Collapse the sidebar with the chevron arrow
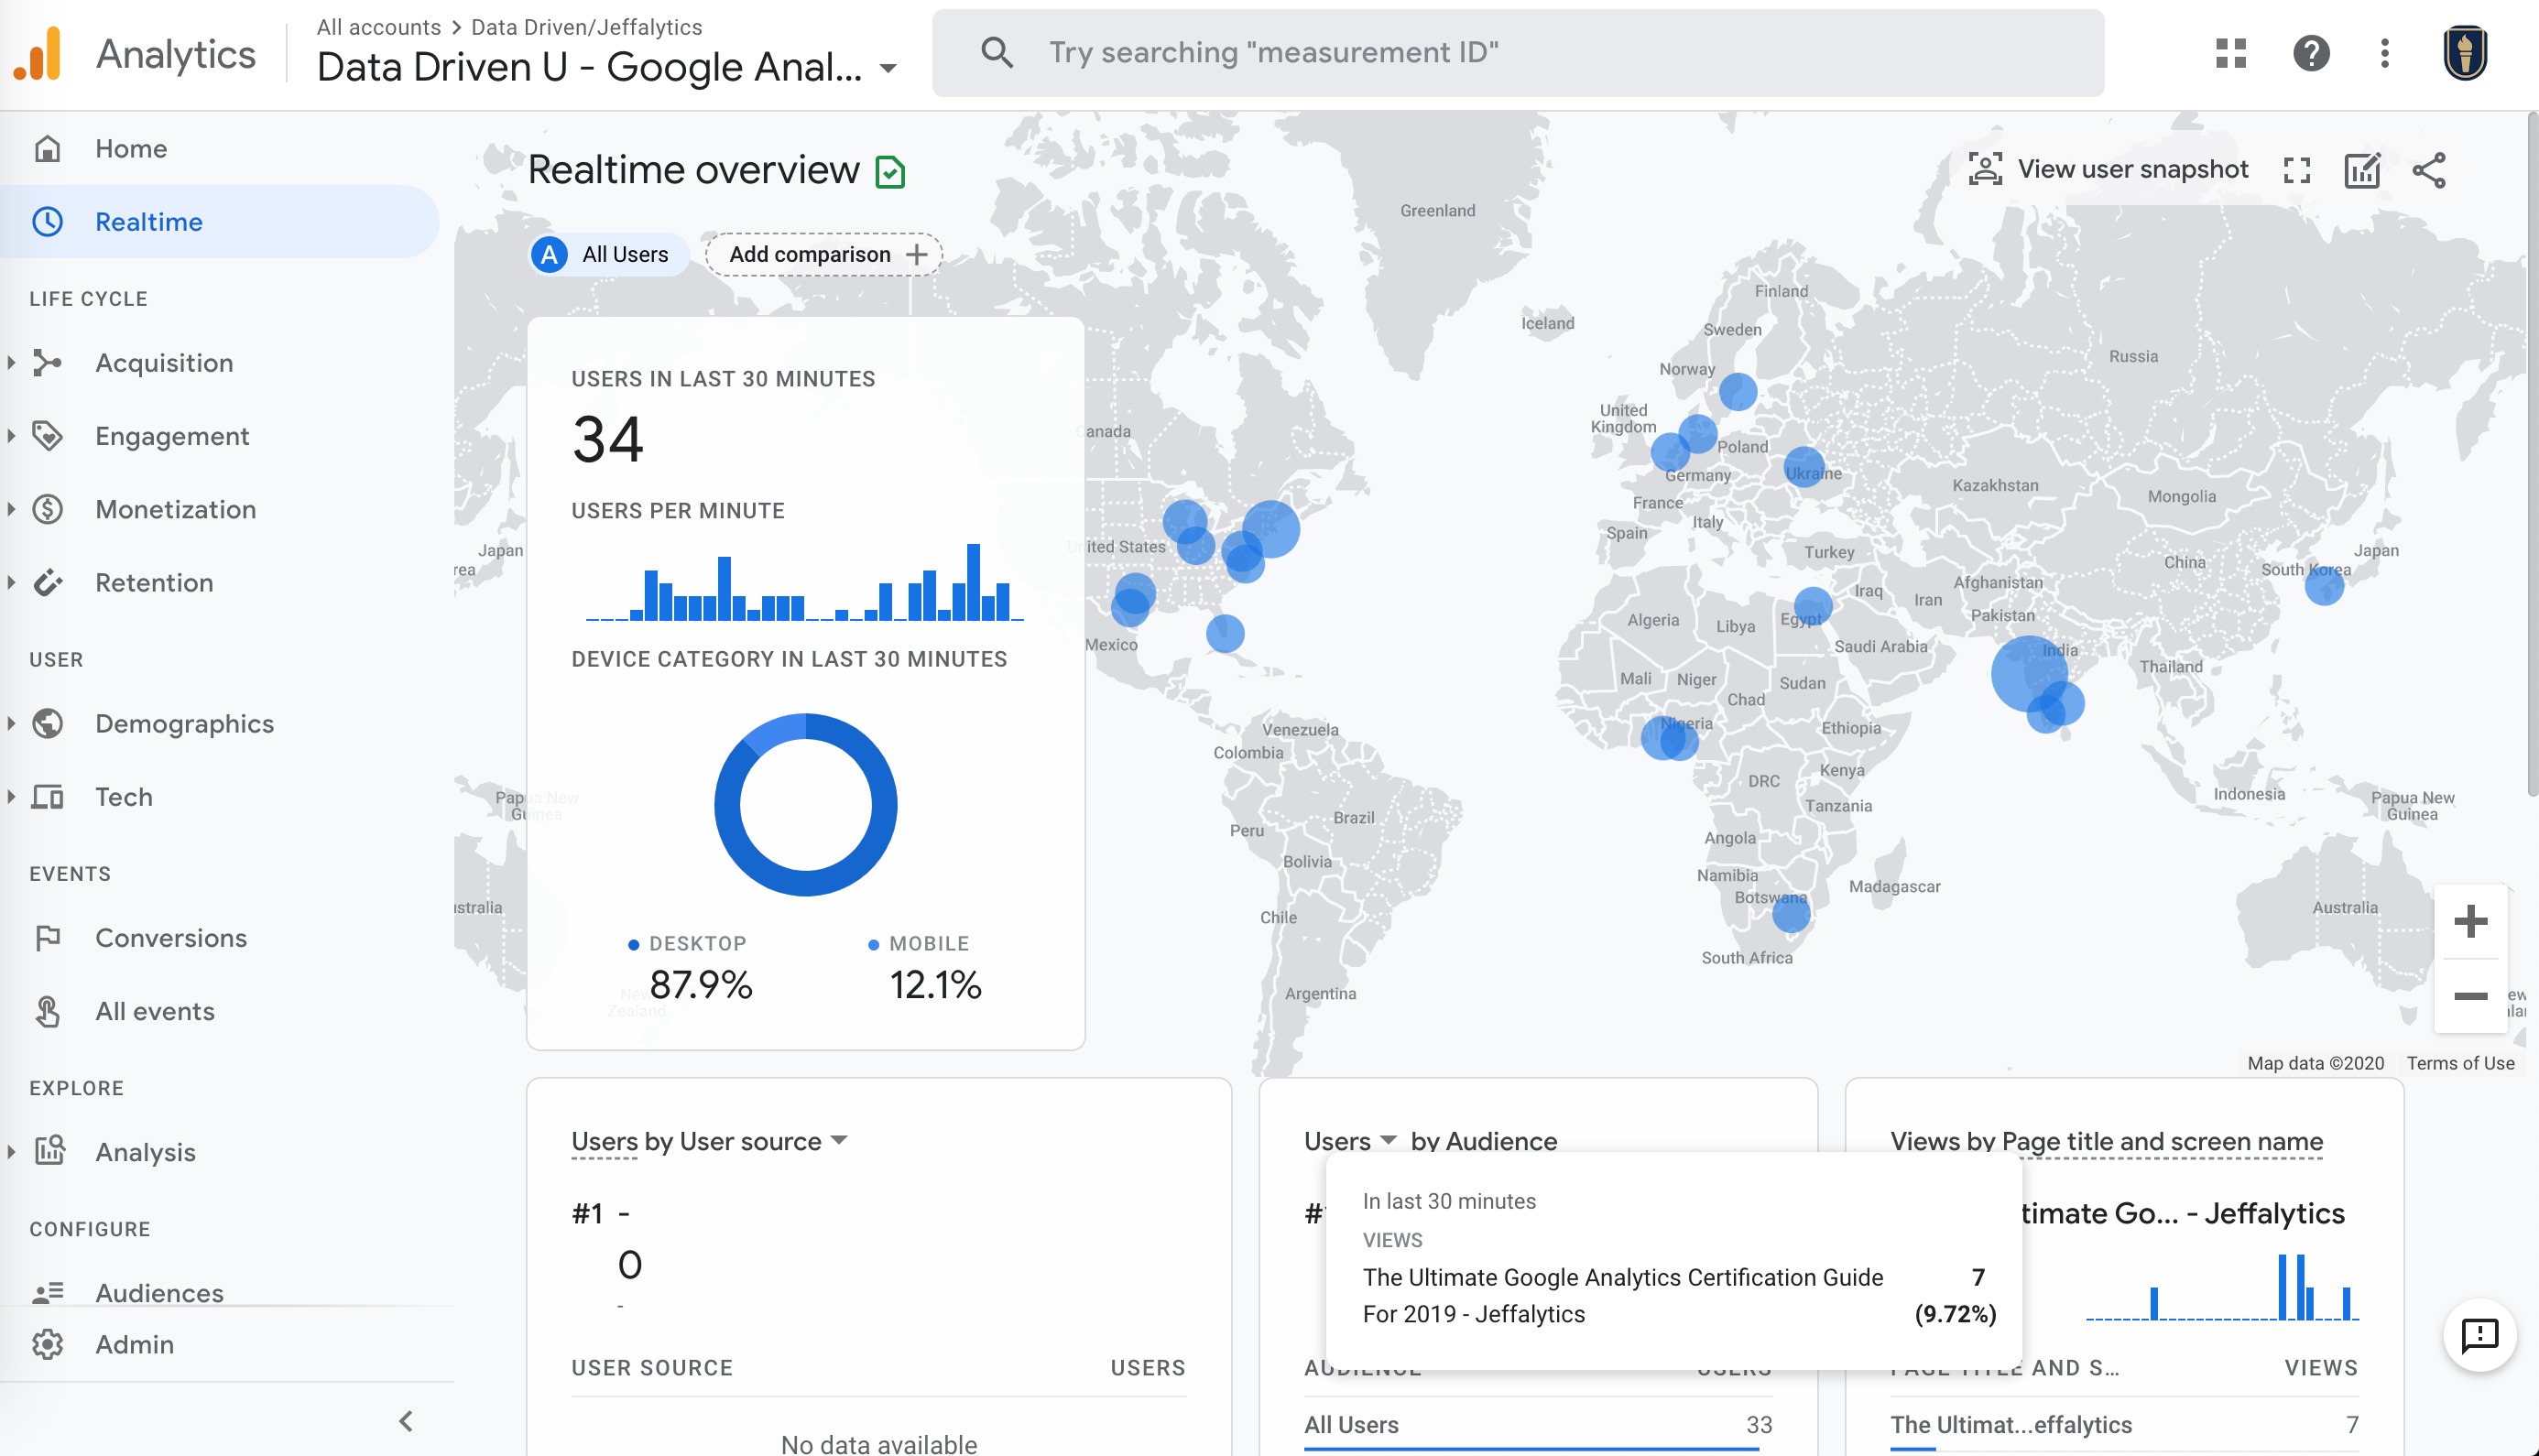The width and height of the screenshot is (2539, 1456). coord(405,1421)
